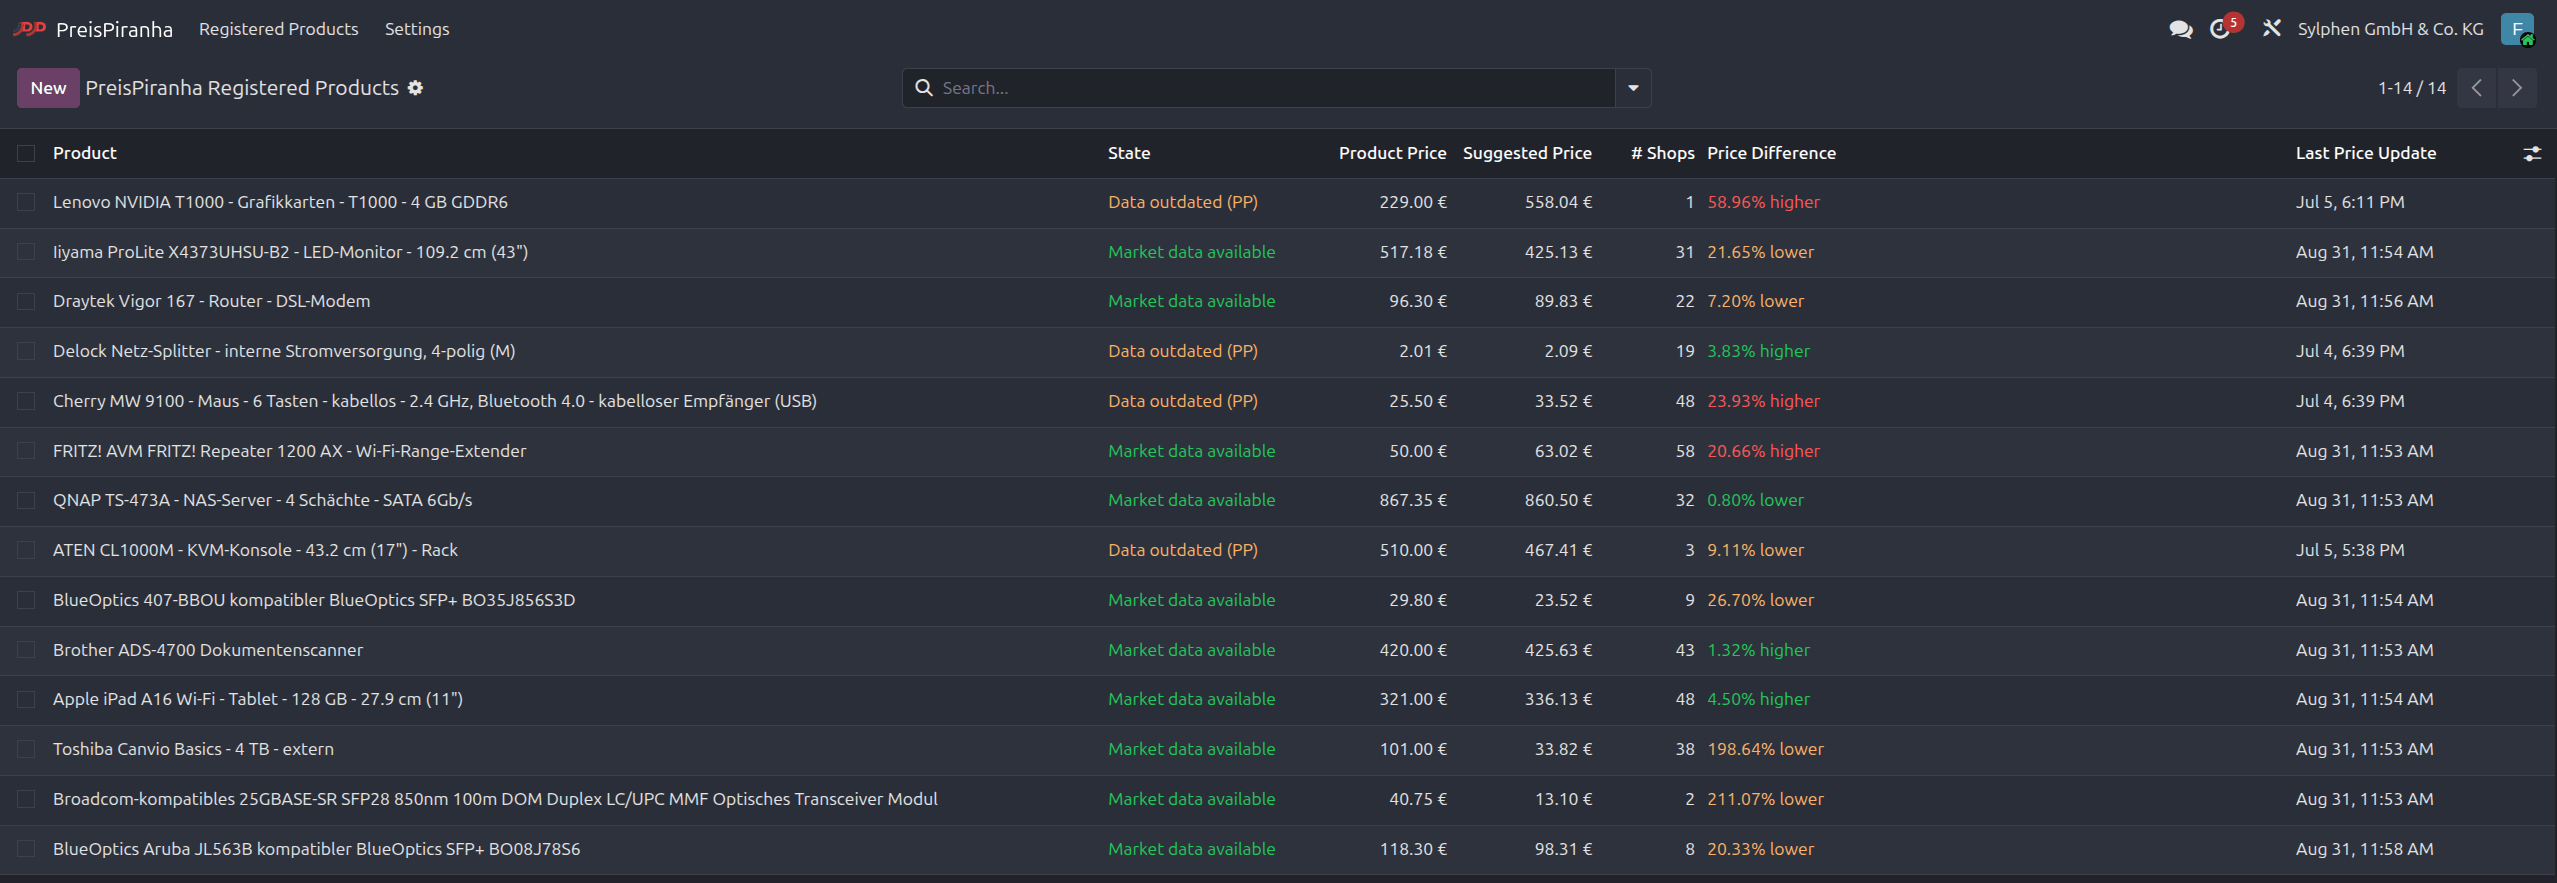Screen dimensions: 2557x883
Task: Open the user avatar menu
Action: tap(2517, 29)
